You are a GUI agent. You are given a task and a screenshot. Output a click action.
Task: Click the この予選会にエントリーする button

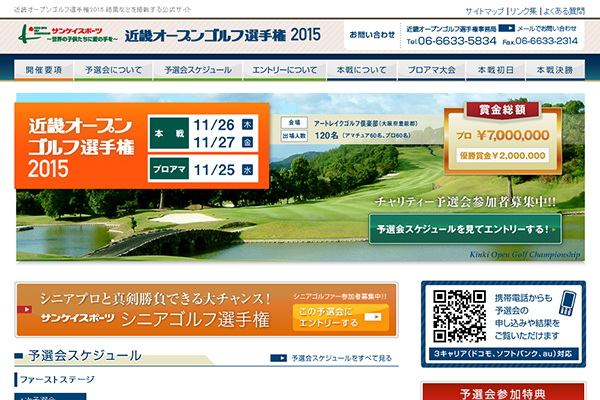pos(341,317)
